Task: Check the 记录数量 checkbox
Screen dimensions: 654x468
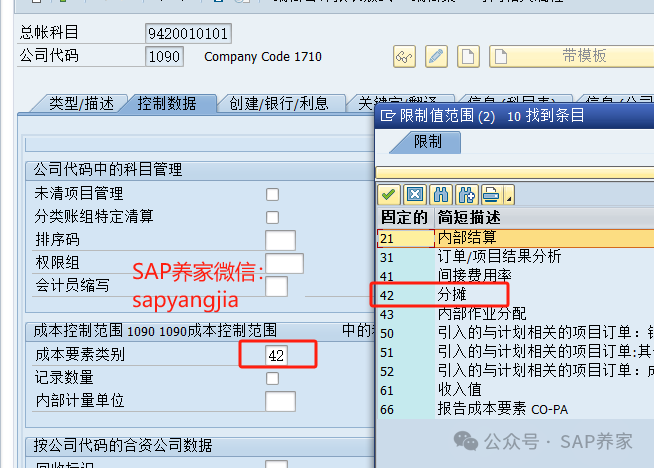Action: [272, 378]
